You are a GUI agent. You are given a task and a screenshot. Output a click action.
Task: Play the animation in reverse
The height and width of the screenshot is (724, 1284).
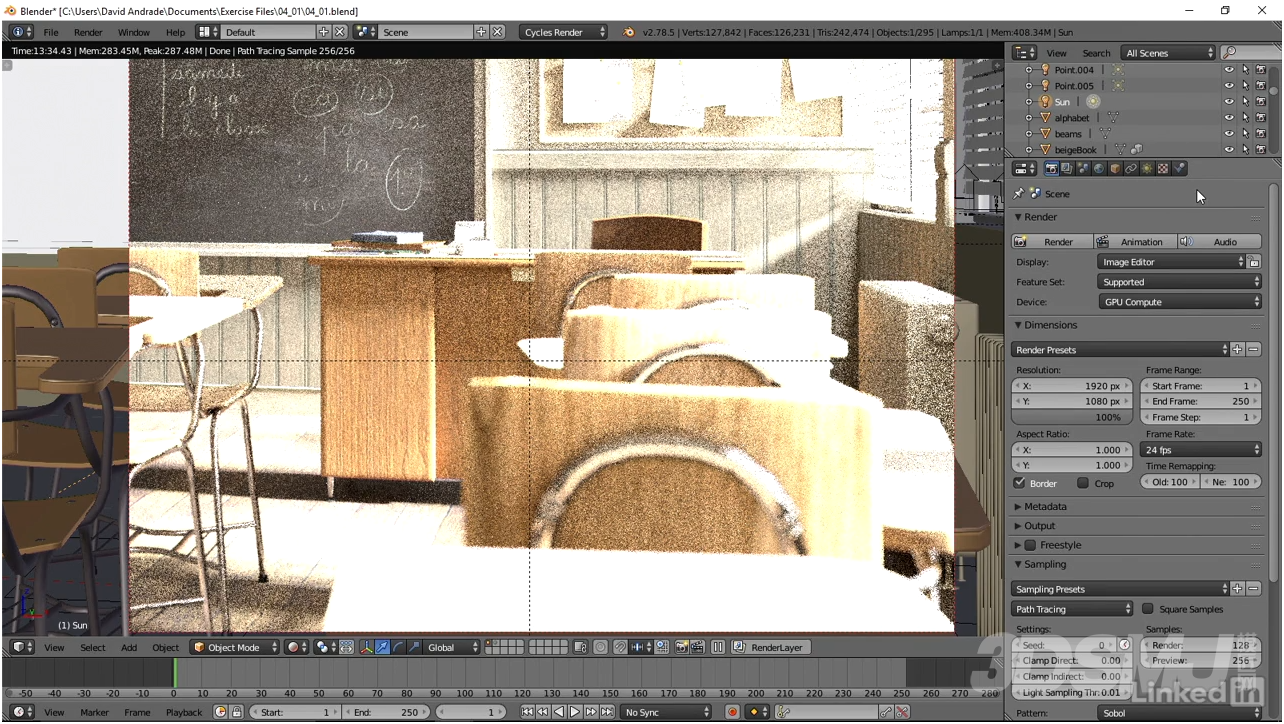[x=559, y=712]
